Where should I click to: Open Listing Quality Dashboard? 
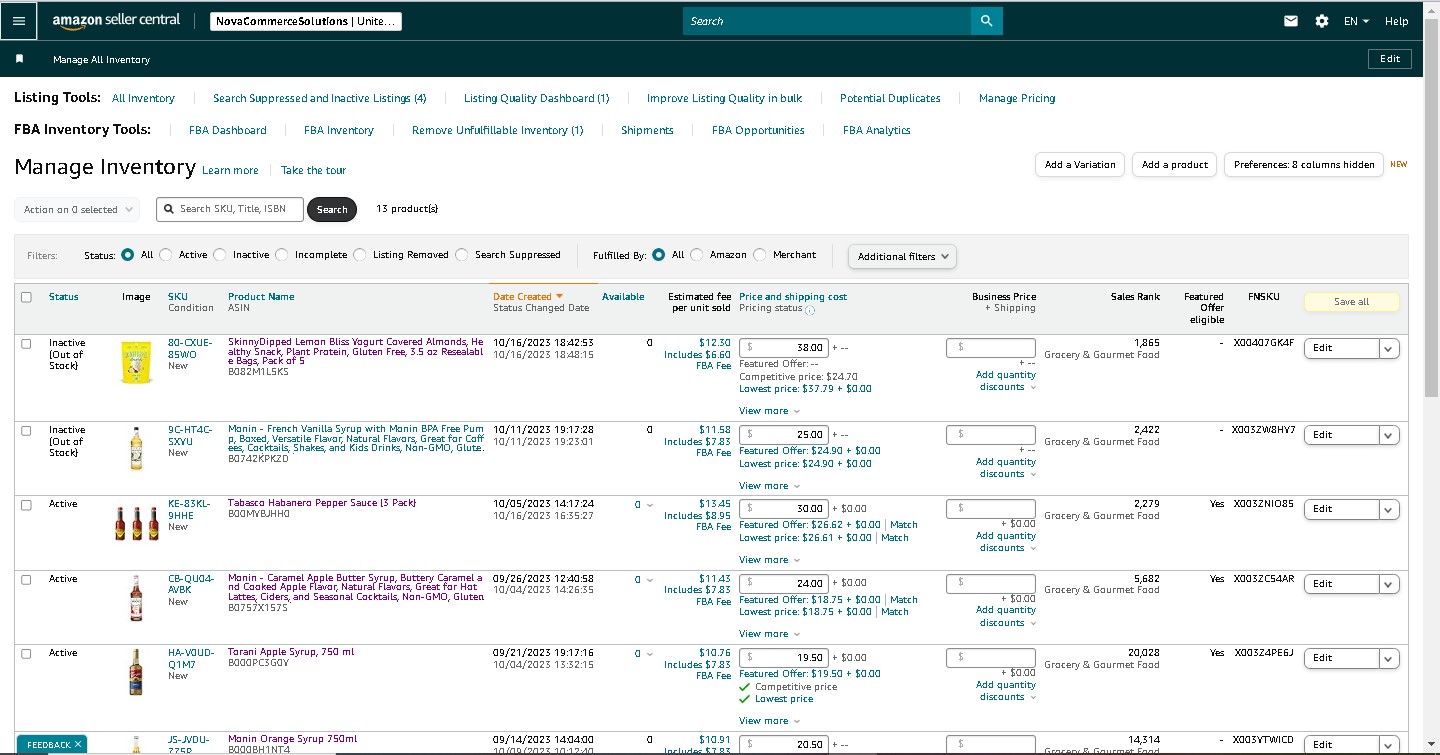(x=537, y=98)
